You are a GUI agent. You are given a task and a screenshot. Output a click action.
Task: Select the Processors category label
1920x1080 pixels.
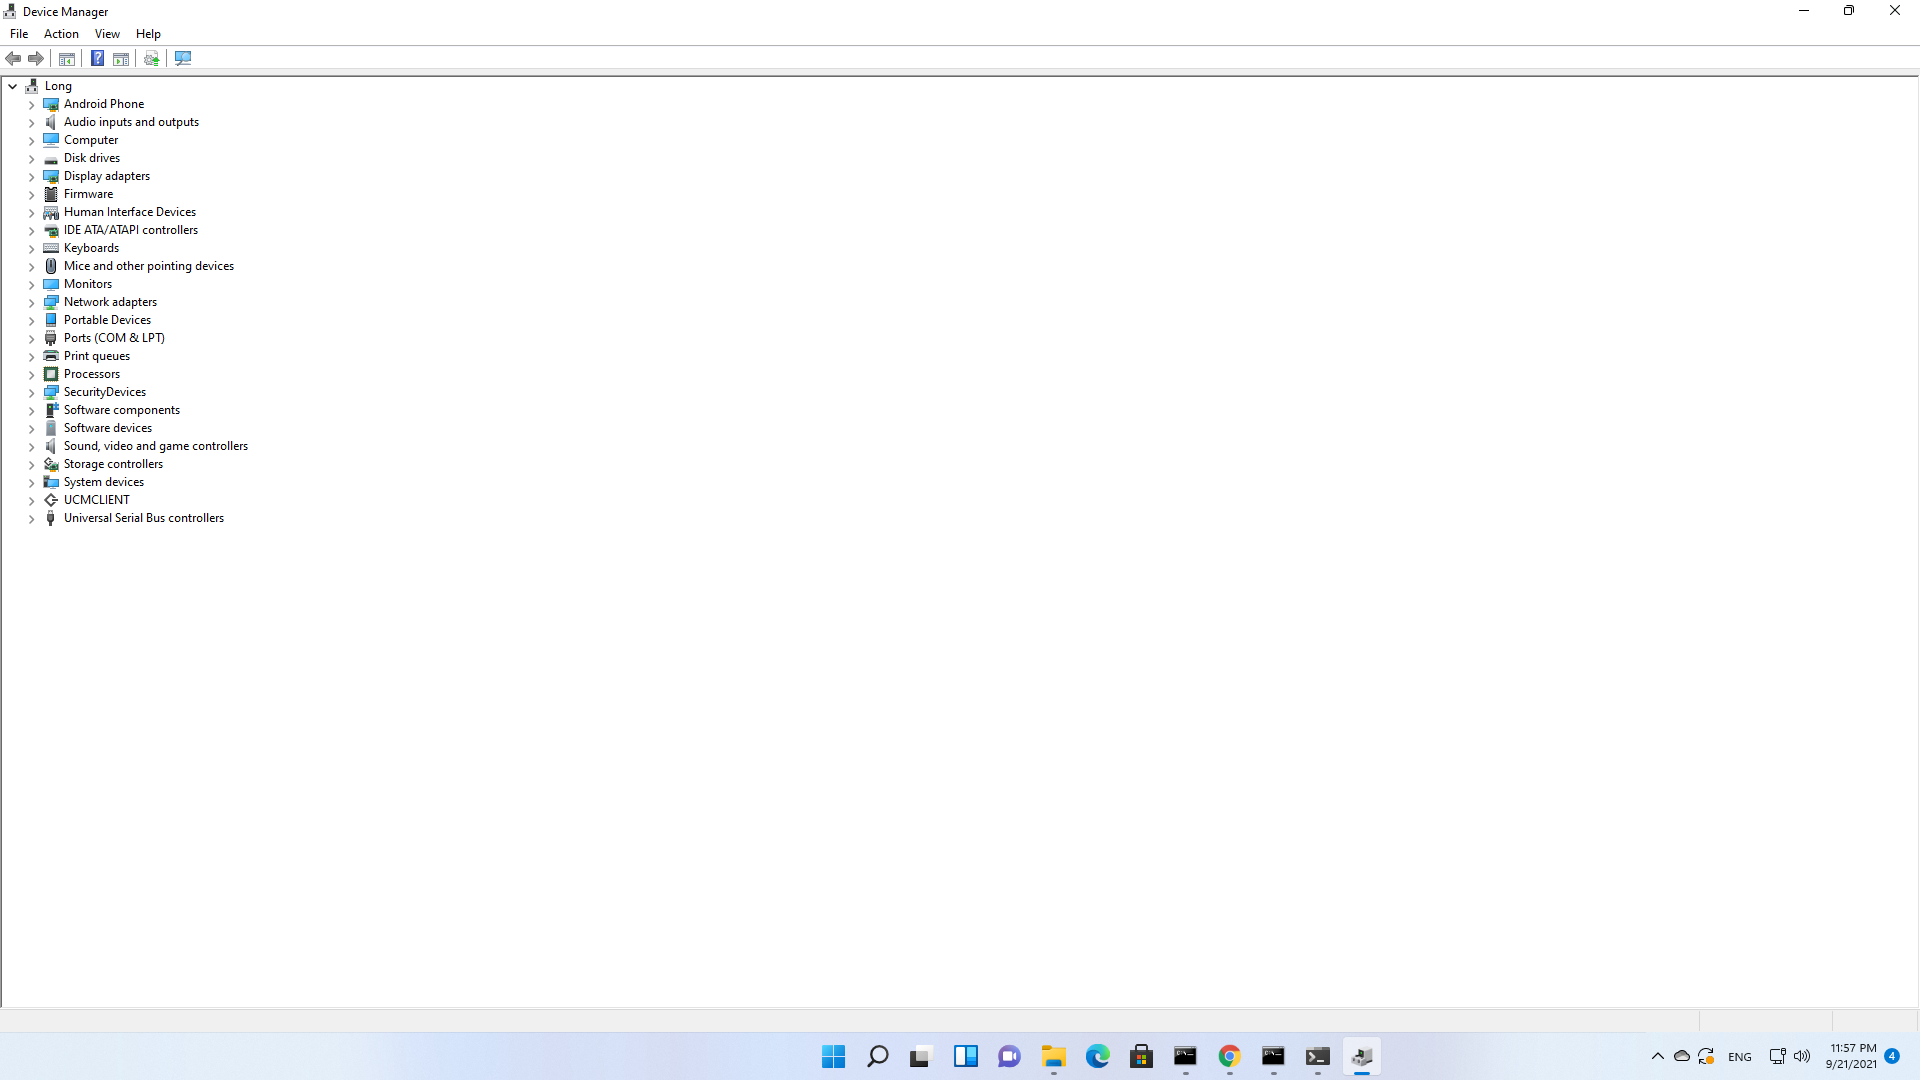pos(92,374)
